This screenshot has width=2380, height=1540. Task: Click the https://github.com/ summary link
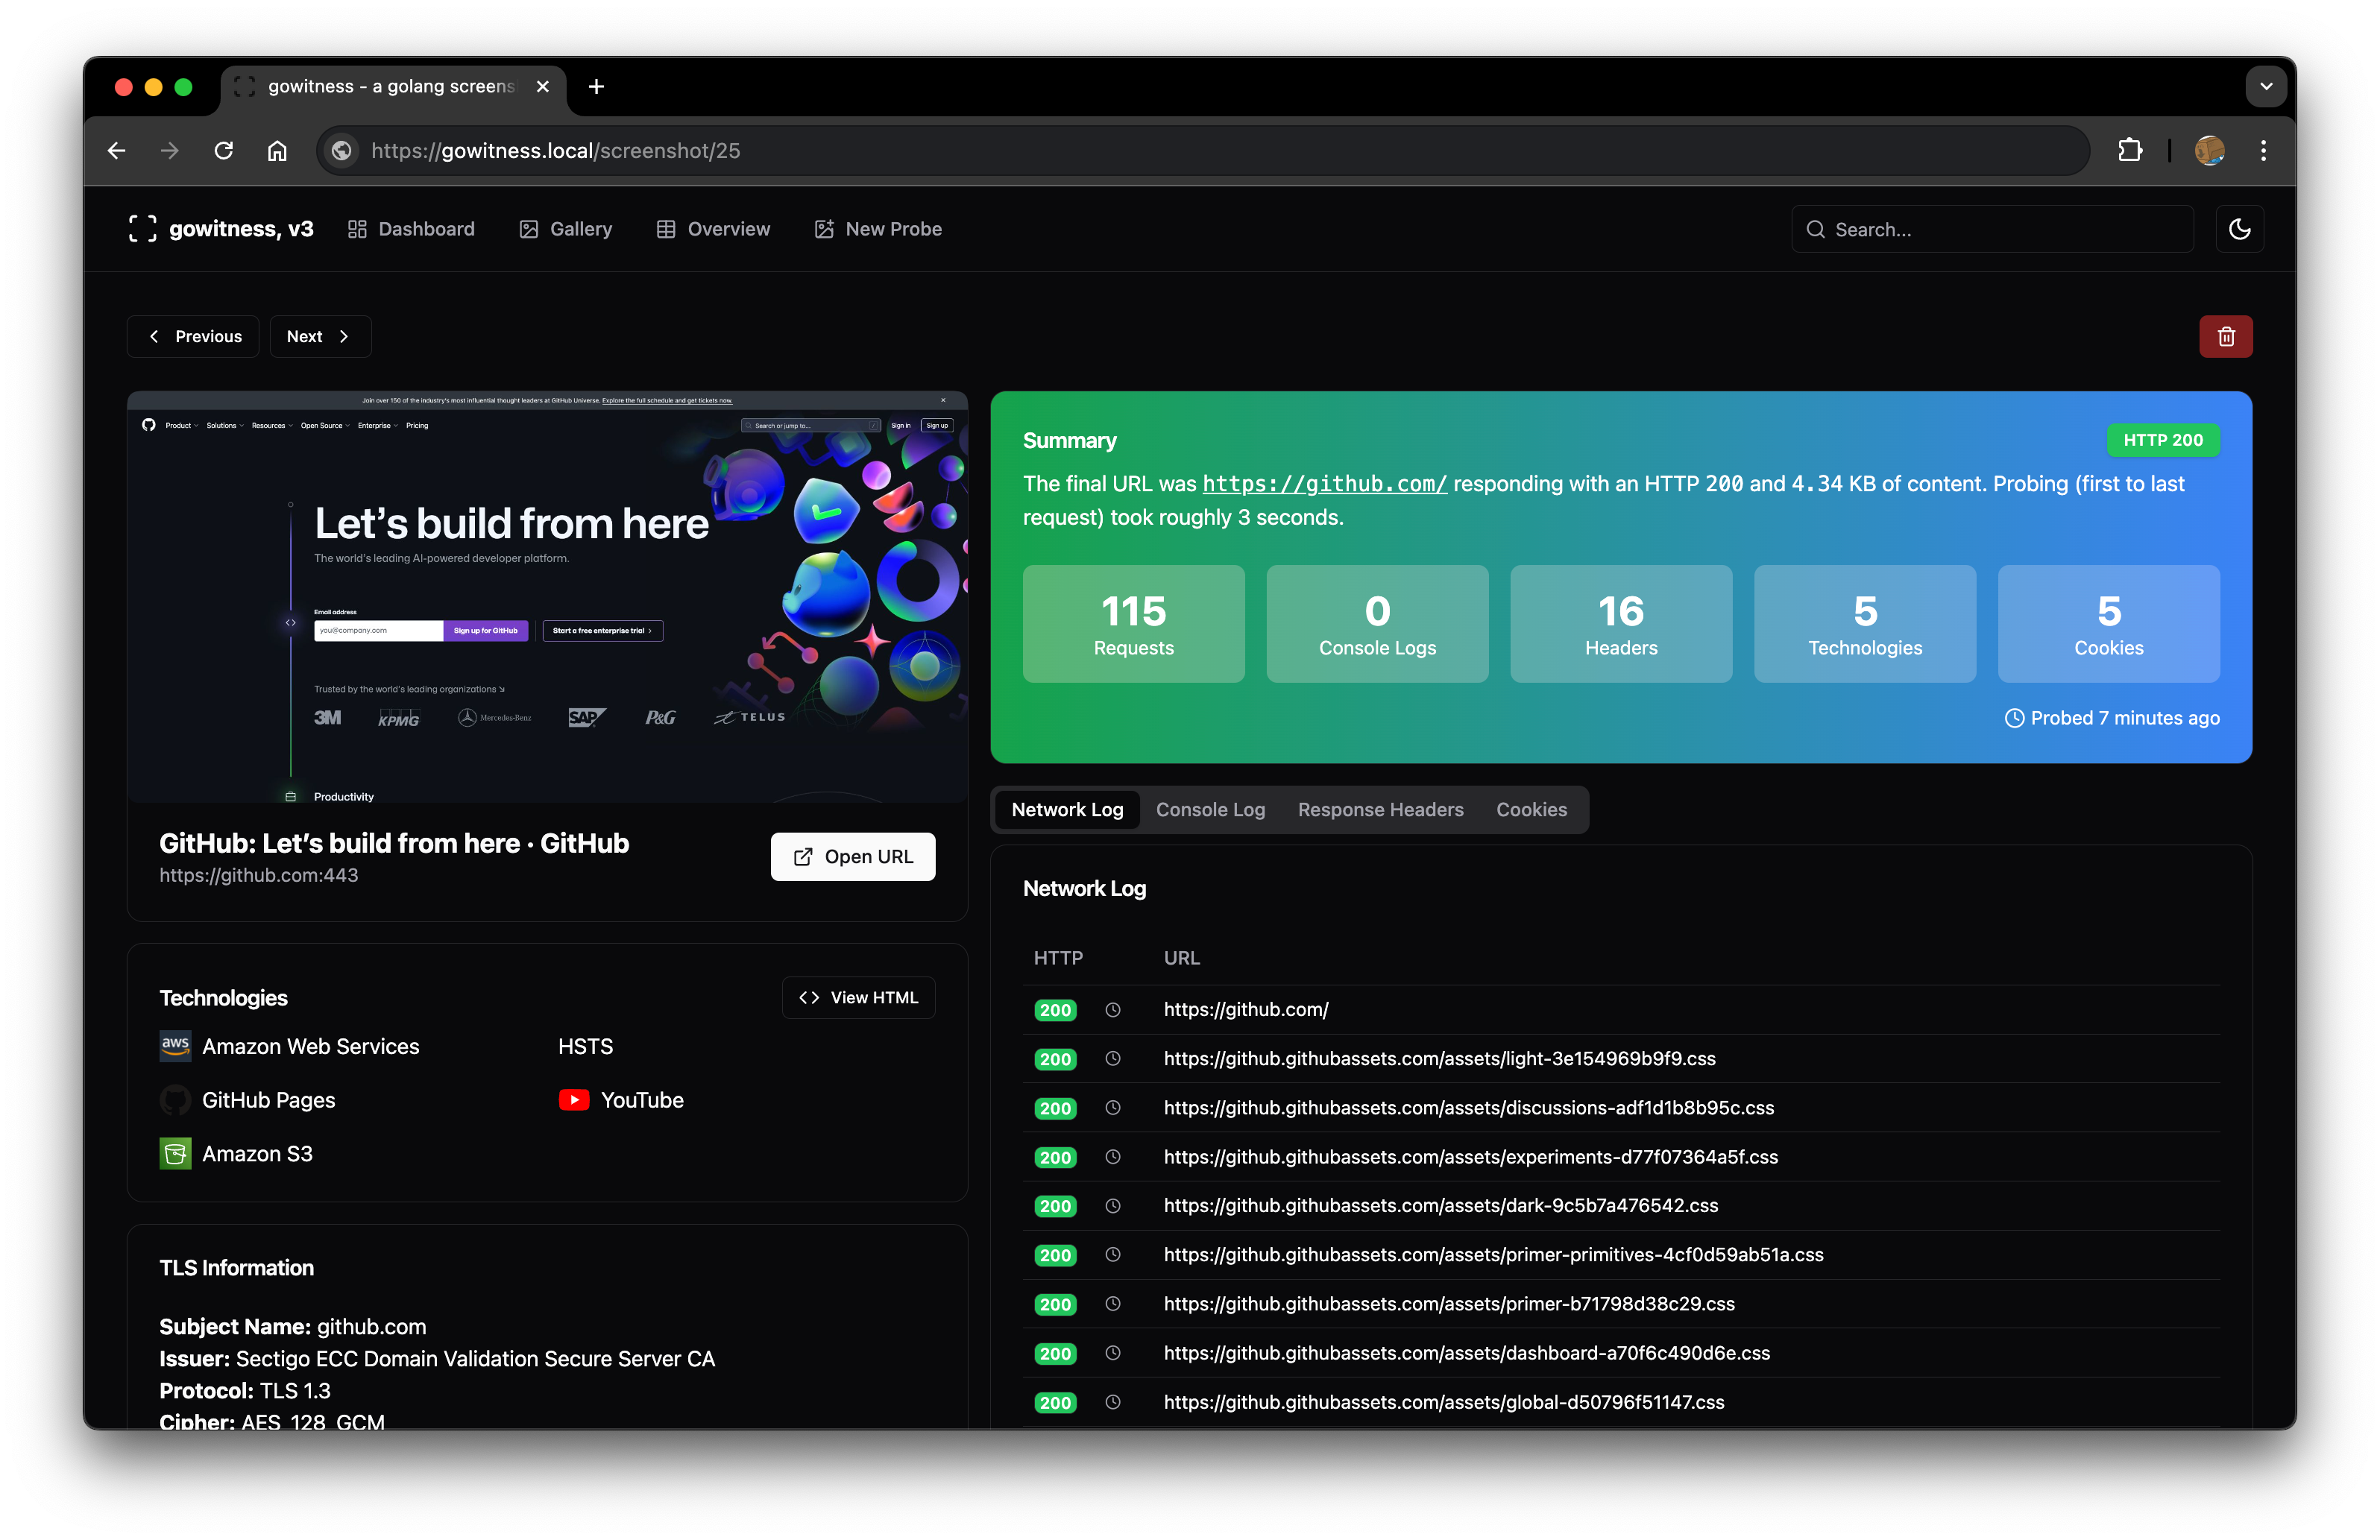coord(1324,484)
